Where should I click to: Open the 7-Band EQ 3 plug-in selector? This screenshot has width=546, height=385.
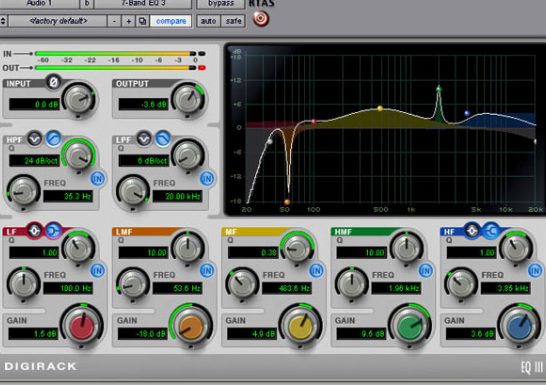coord(143,3)
